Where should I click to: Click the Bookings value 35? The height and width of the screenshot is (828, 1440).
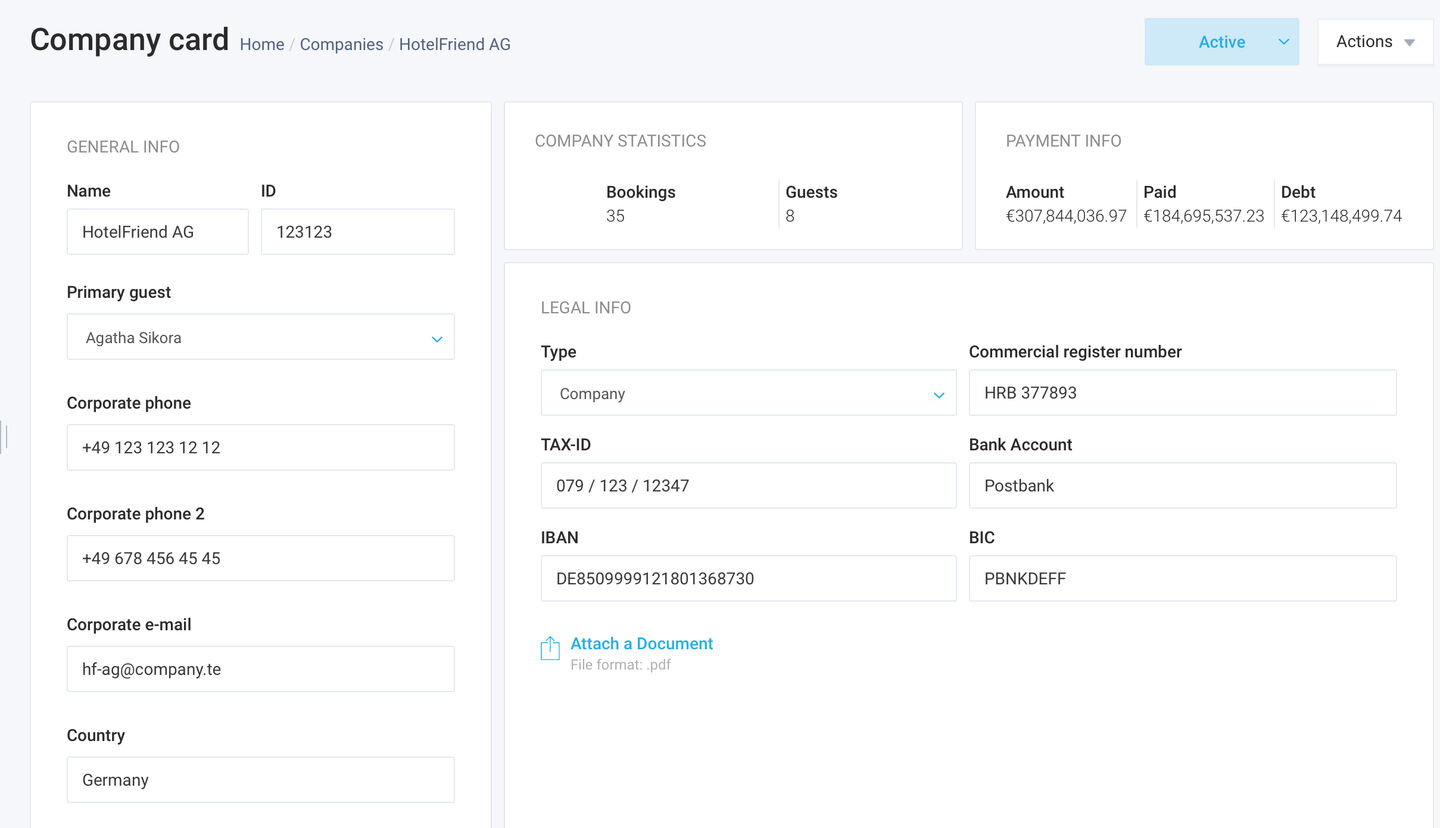[x=615, y=216]
